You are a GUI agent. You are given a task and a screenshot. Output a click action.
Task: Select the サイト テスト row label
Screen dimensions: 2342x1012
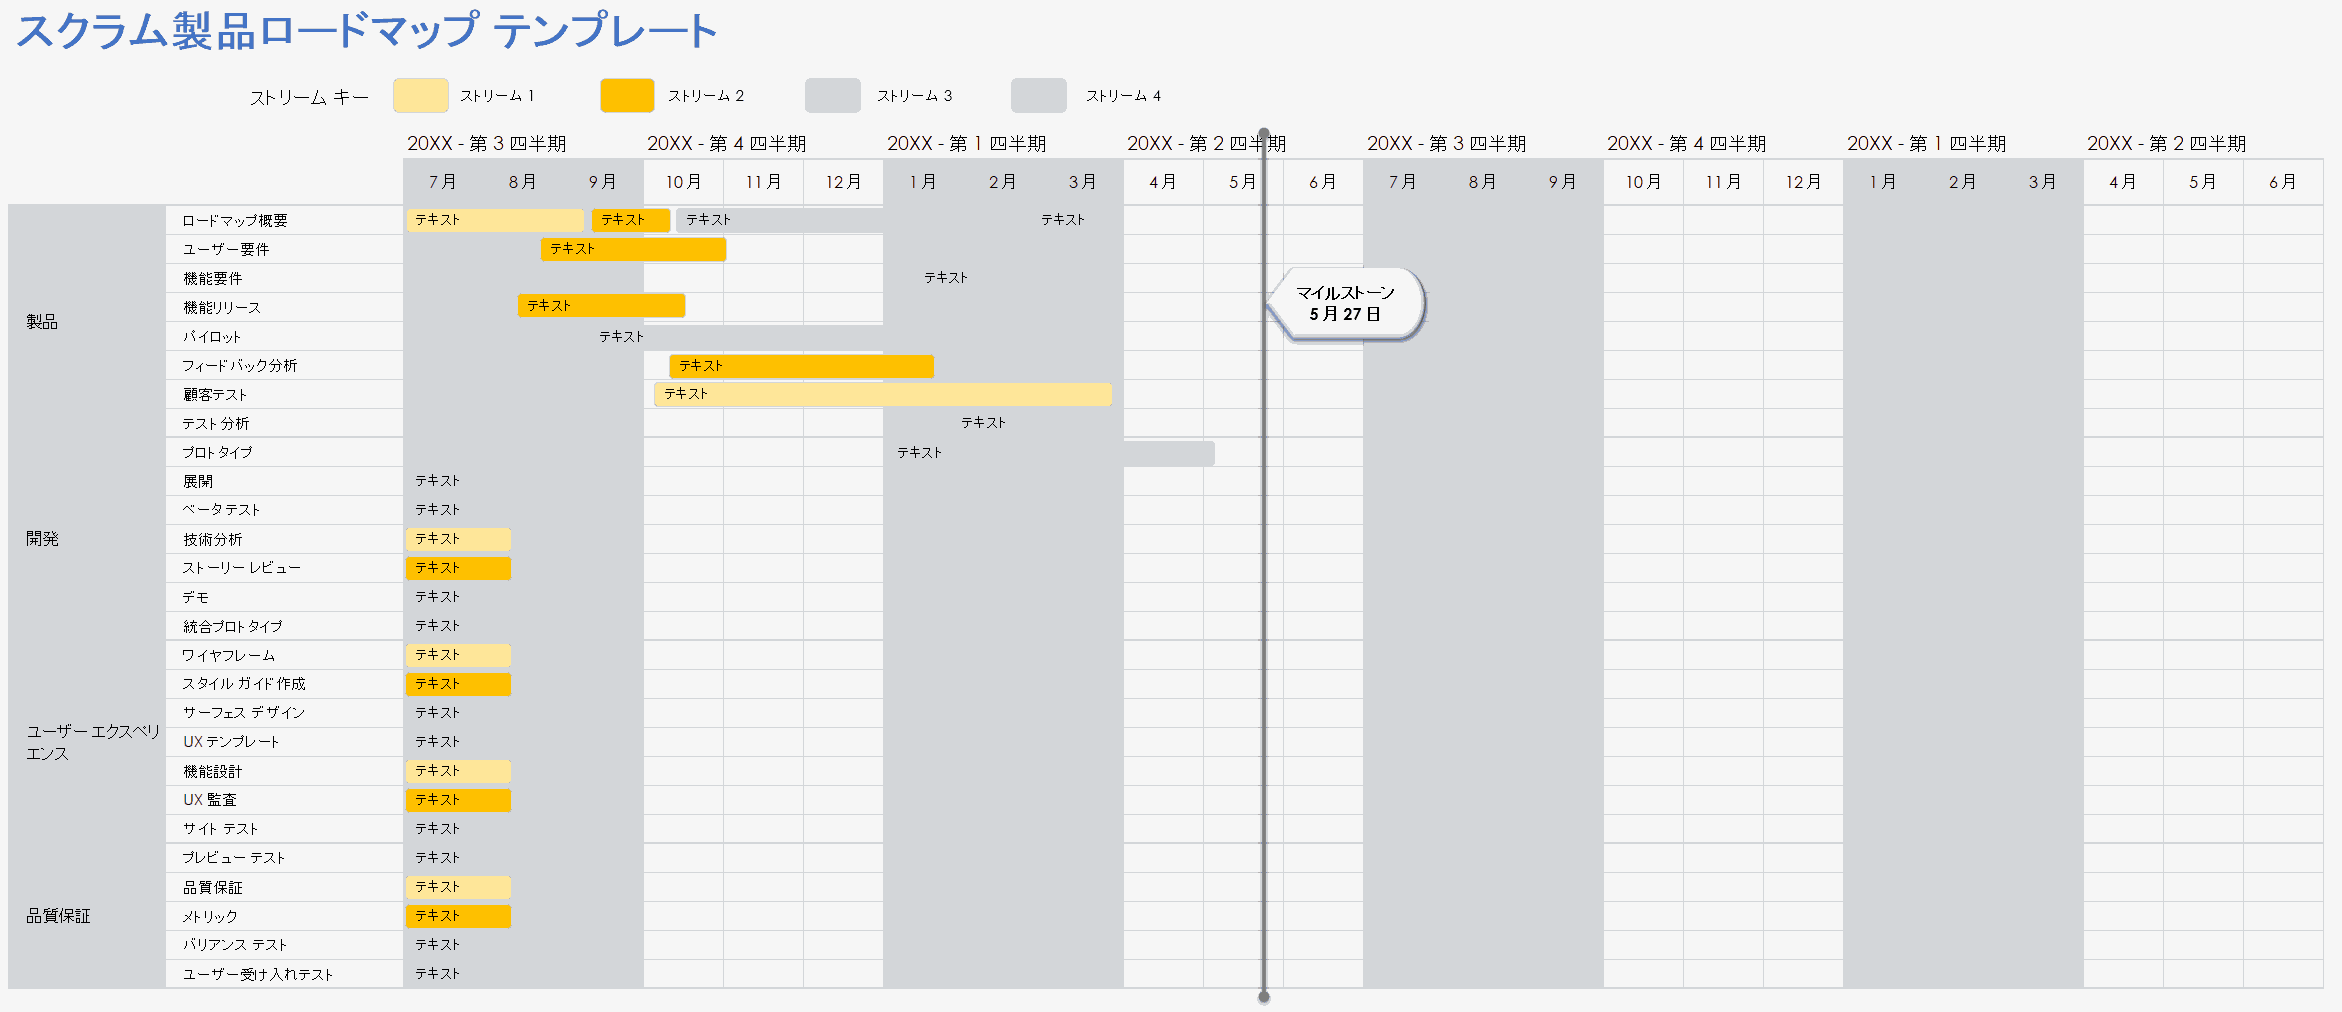click(220, 829)
